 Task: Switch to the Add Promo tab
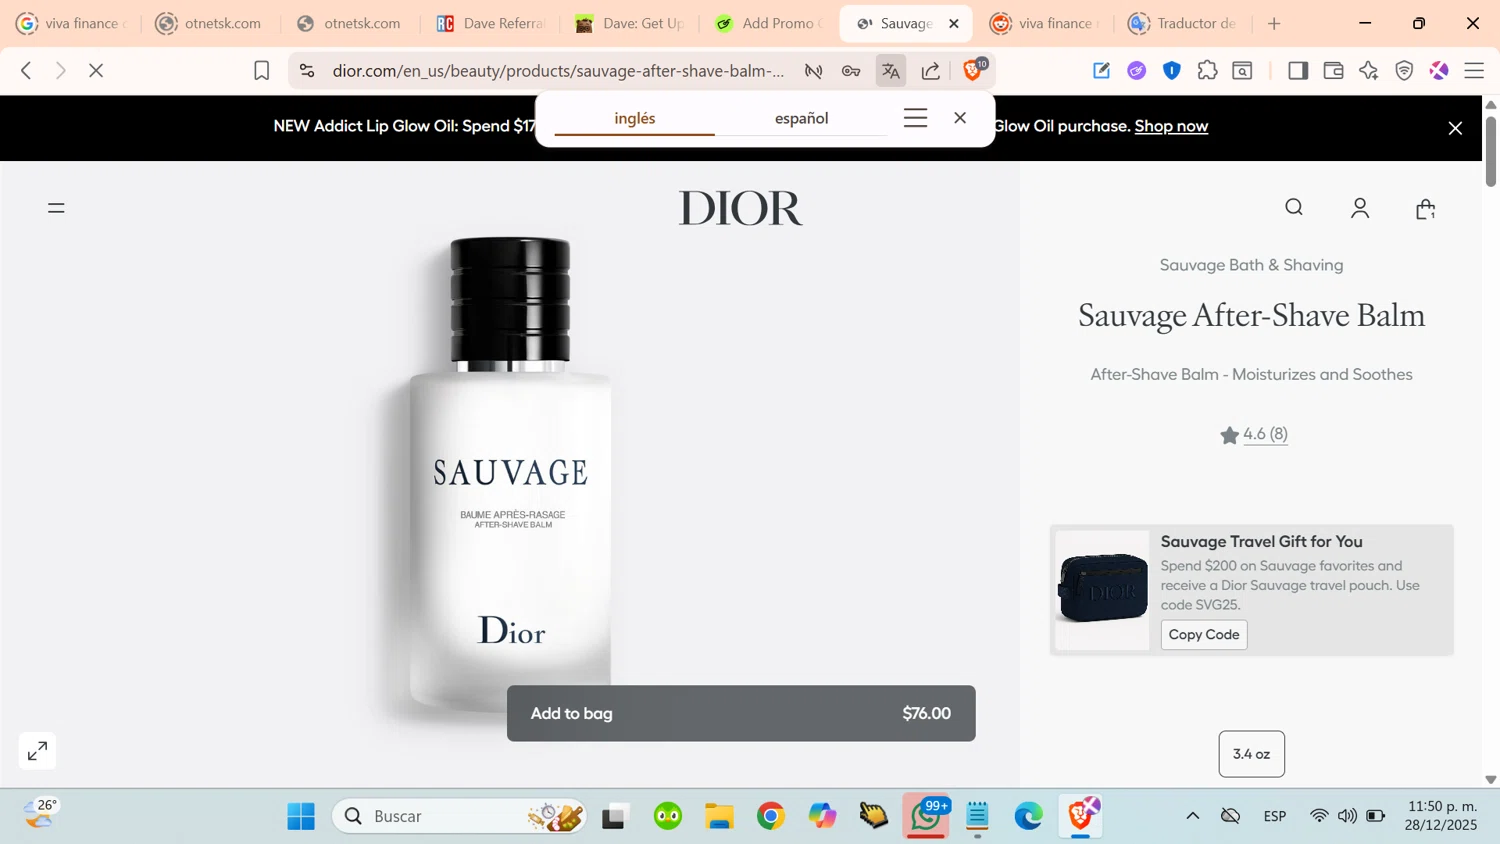tap(770, 23)
